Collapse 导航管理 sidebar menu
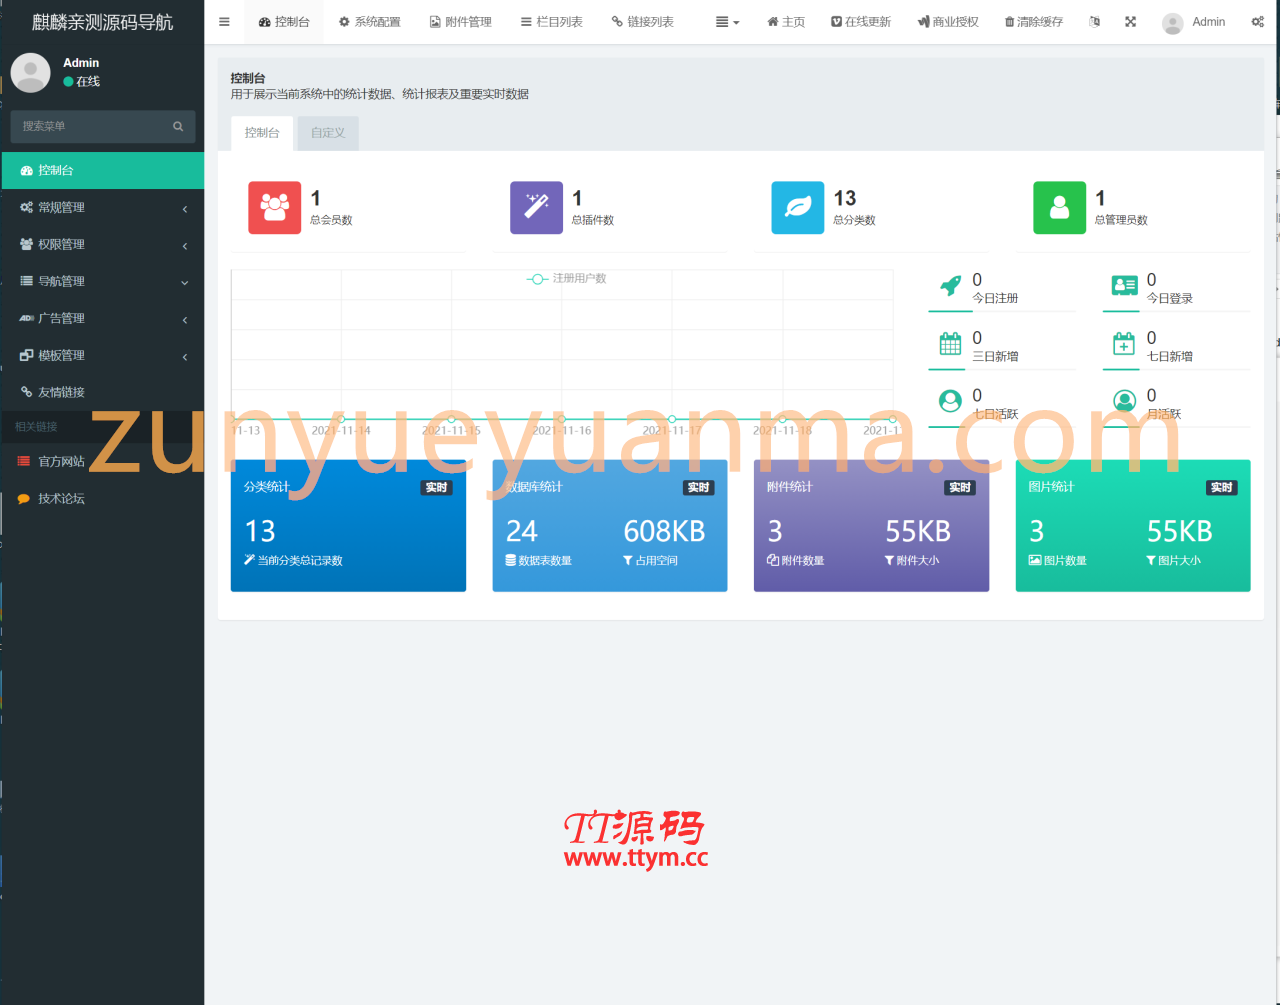 [x=103, y=281]
